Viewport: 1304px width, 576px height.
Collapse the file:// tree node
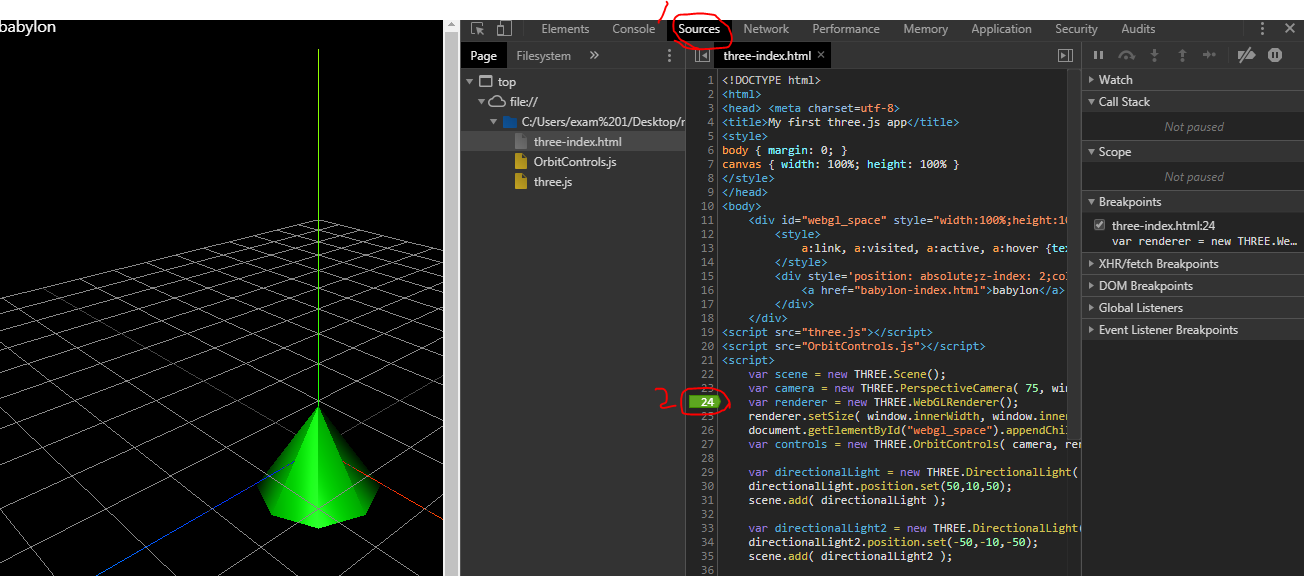click(x=482, y=102)
